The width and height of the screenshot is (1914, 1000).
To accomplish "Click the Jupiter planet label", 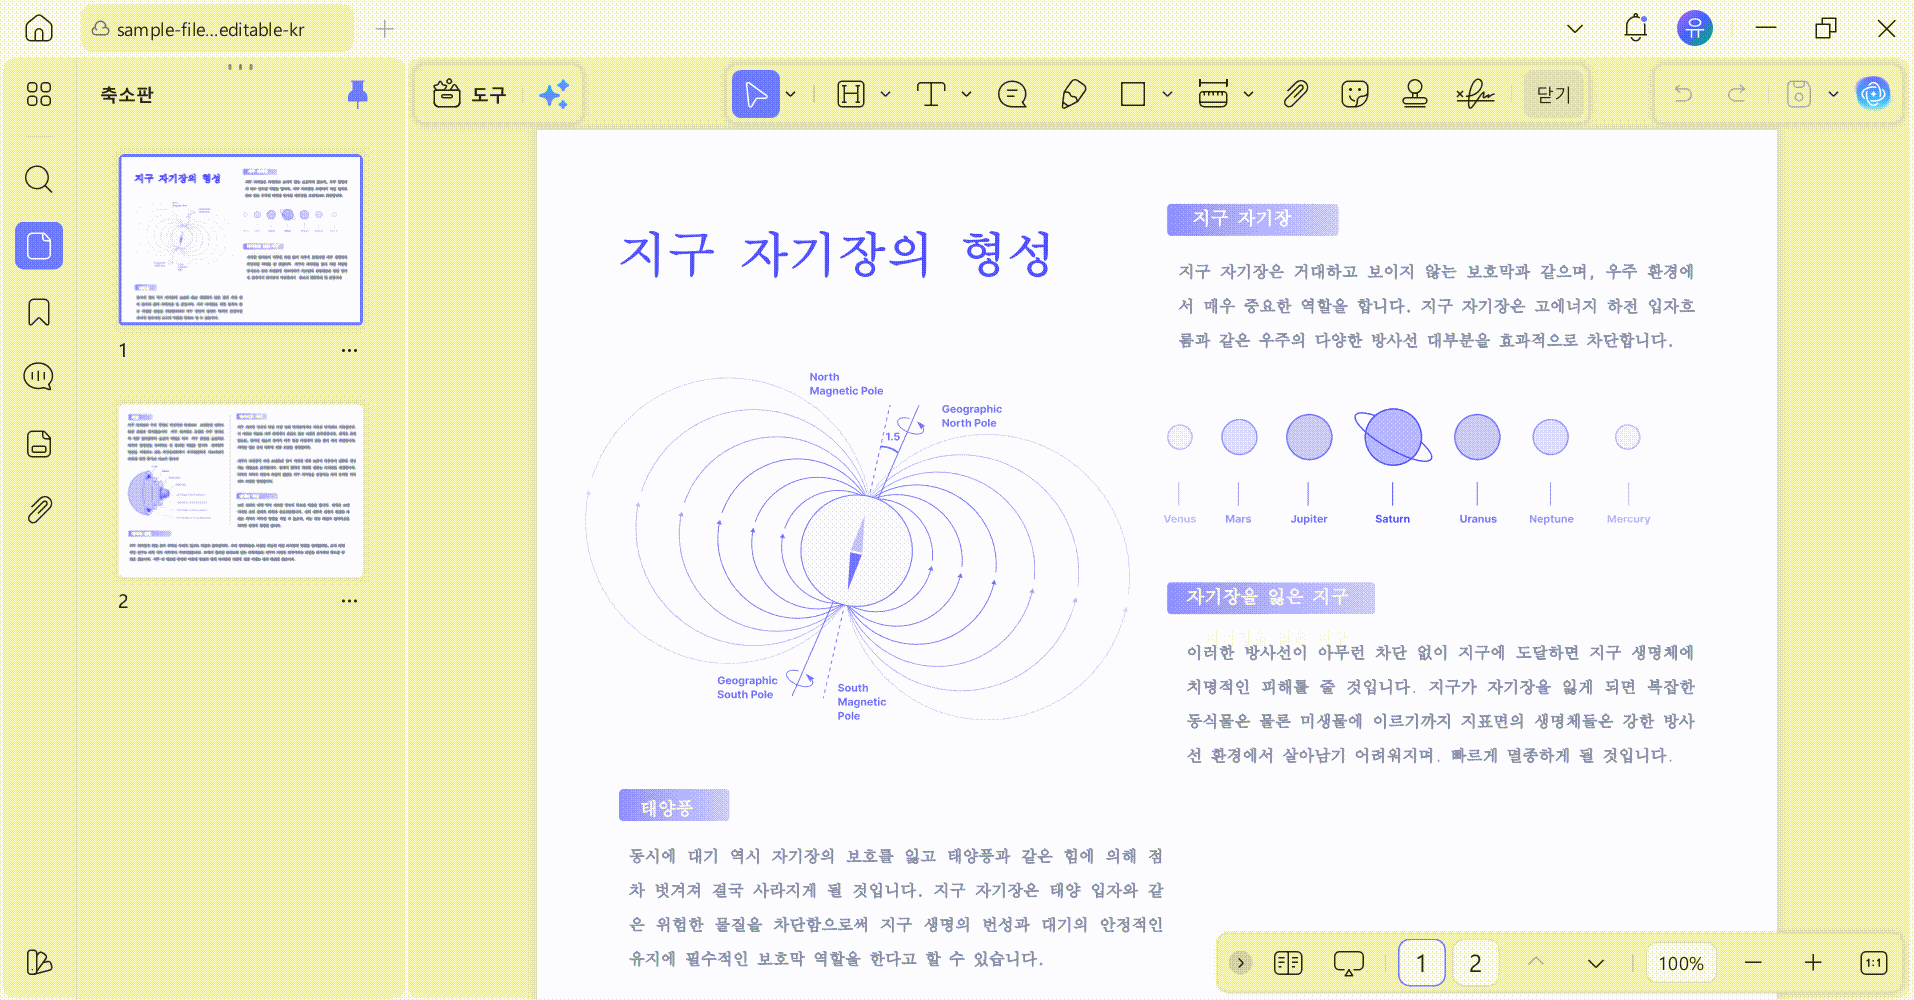I will (1309, 519).
